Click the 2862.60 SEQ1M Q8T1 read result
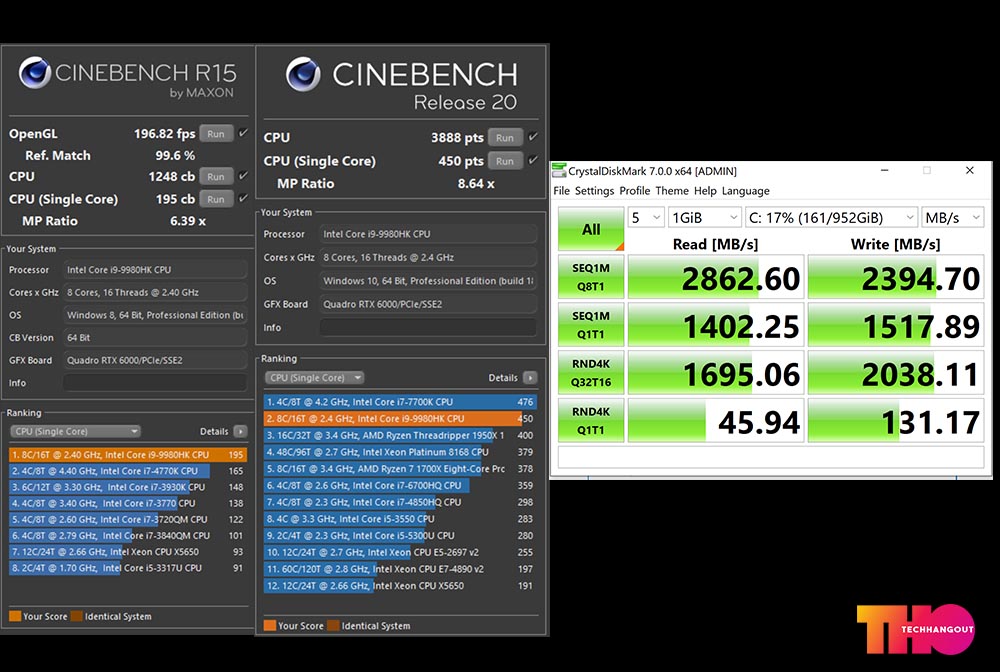The width and height of the screenshot is (1000, 672). [x=716, y=277]
